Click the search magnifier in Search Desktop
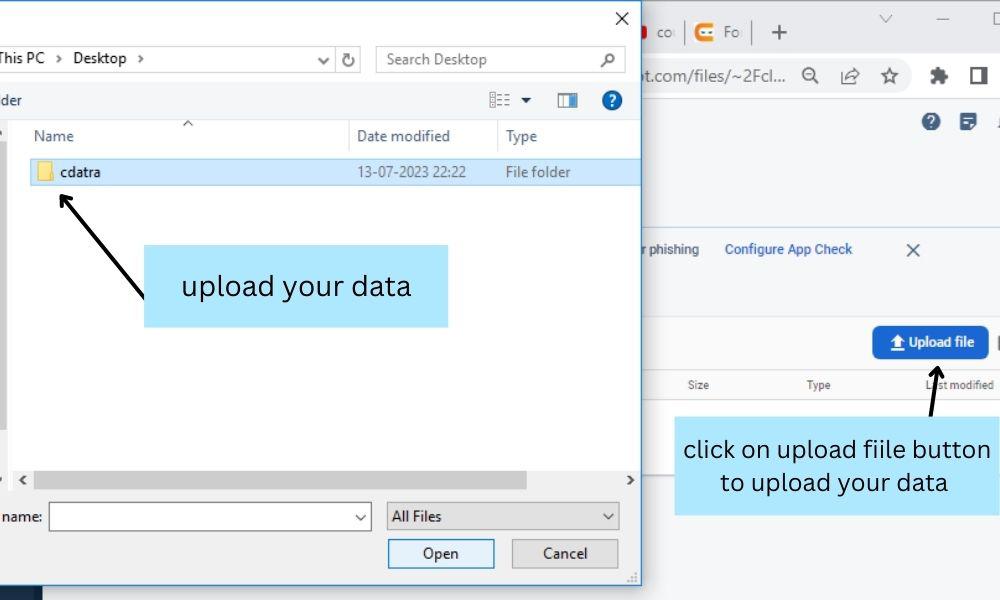Image resolution: width=1000 pixels, height=600 pixels. coord(608,60)
